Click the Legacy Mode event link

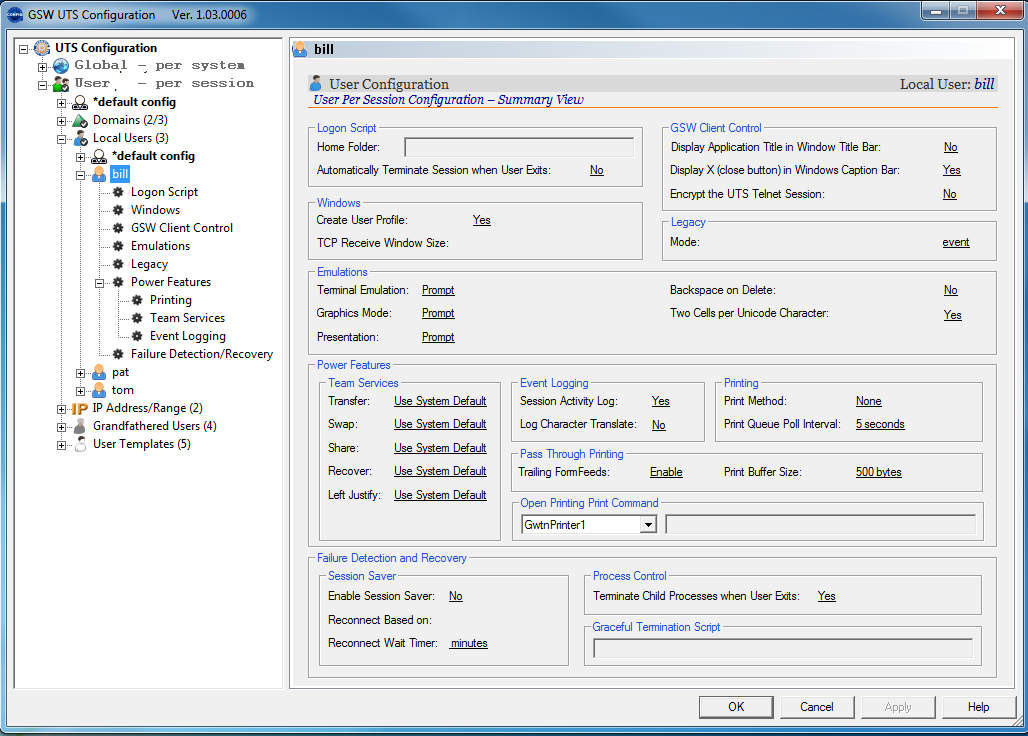(956, 242)
